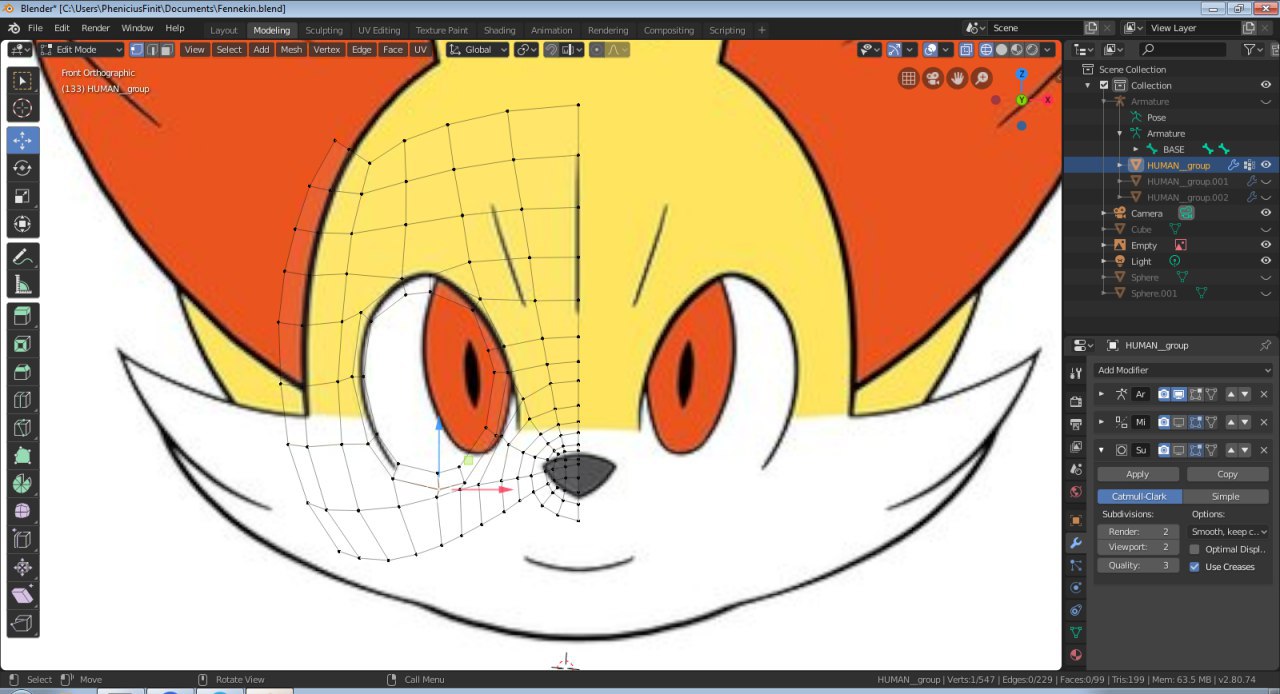
Task: Open the viewport shading options dropdown
Action: tap(1049, 49)
